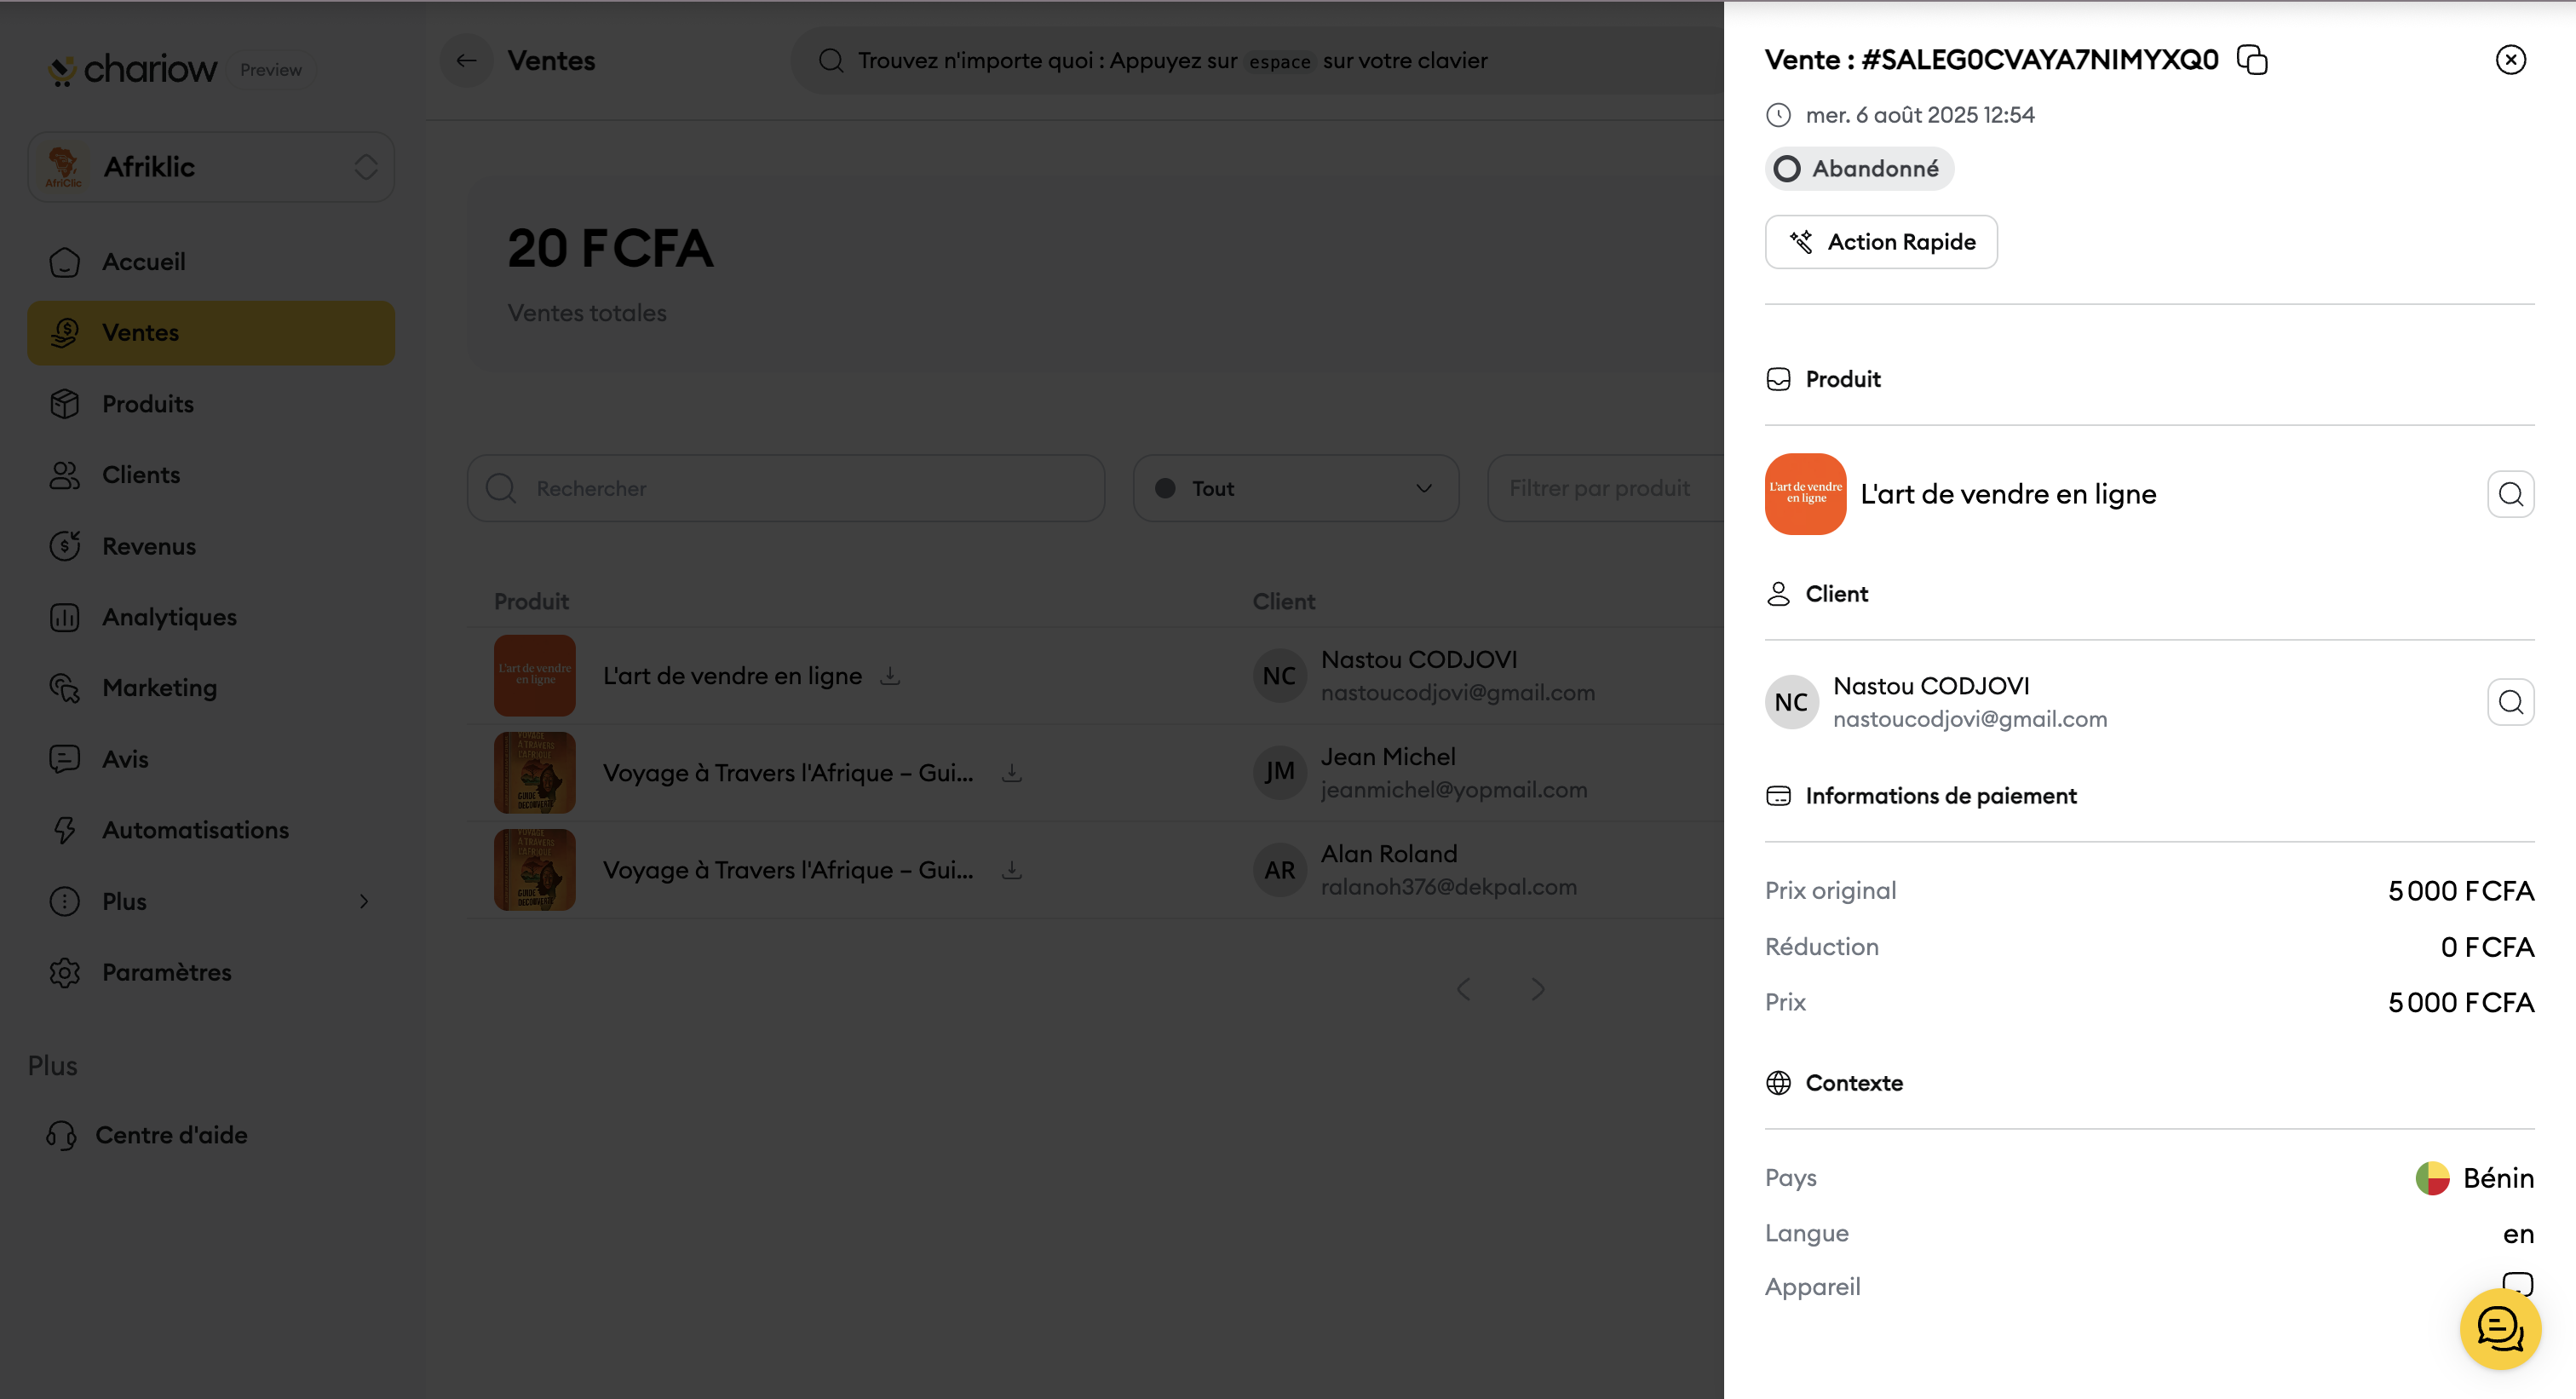The height and width of the screenshot is (1399, 2576).
Task: Expand the Plus submenu
Action: (211, 901)
